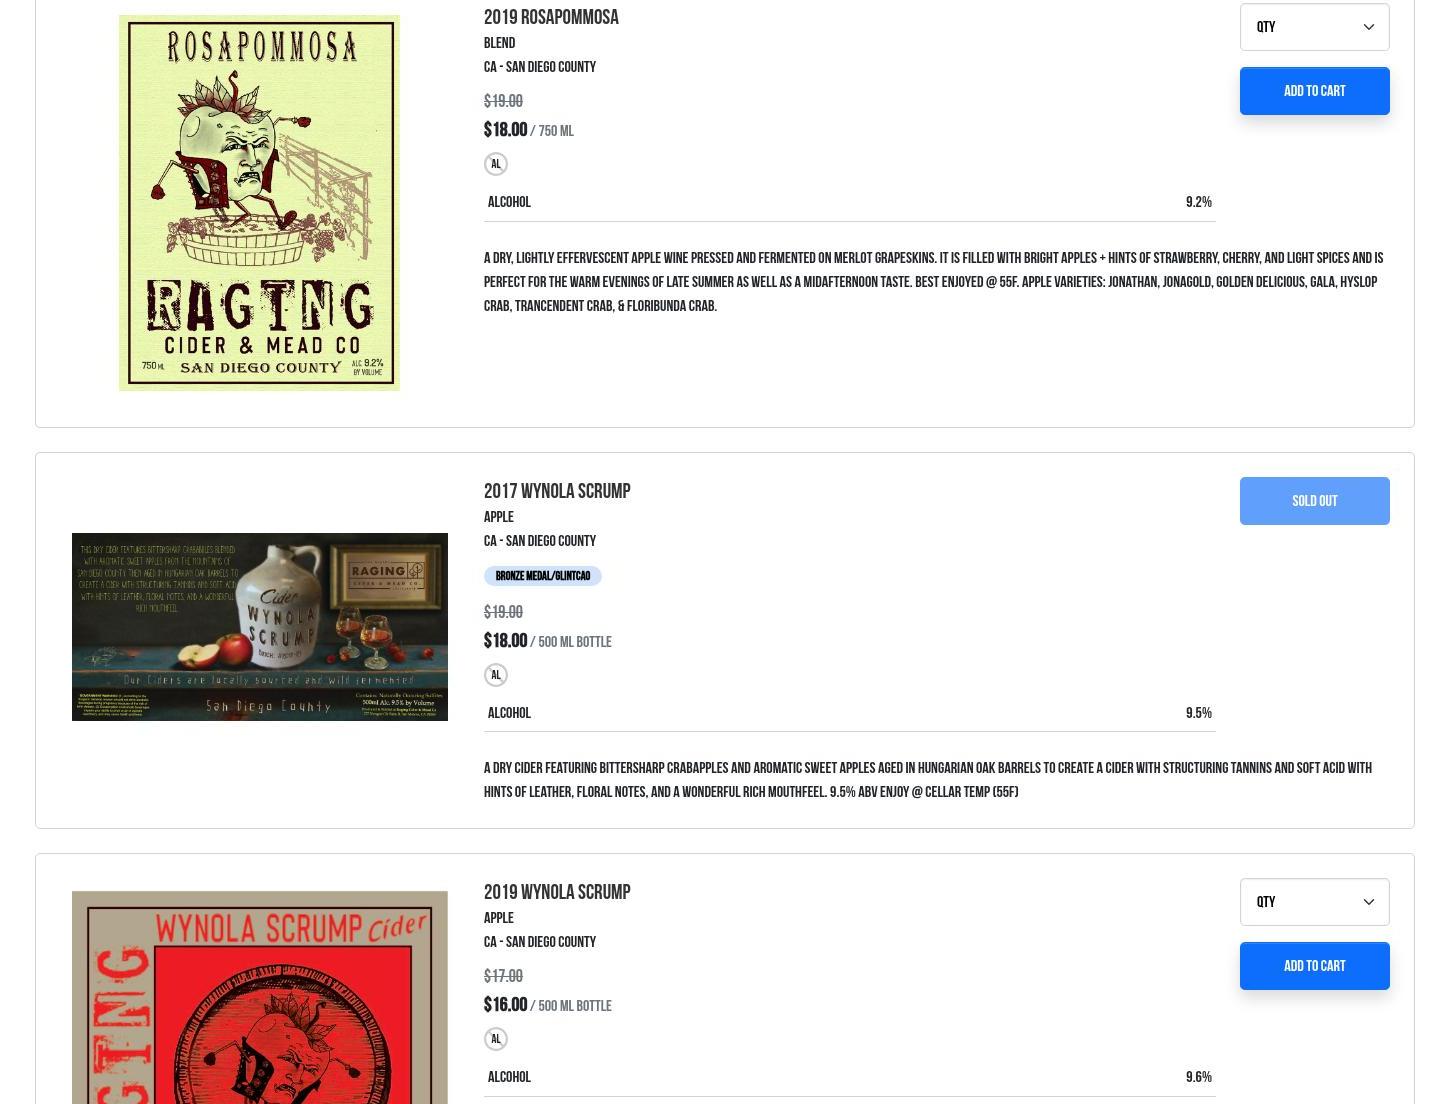This screenshot has height=1104, width=1450.
Task: Click the Rosapommosa description text
Action: click(x=934, y=282)
